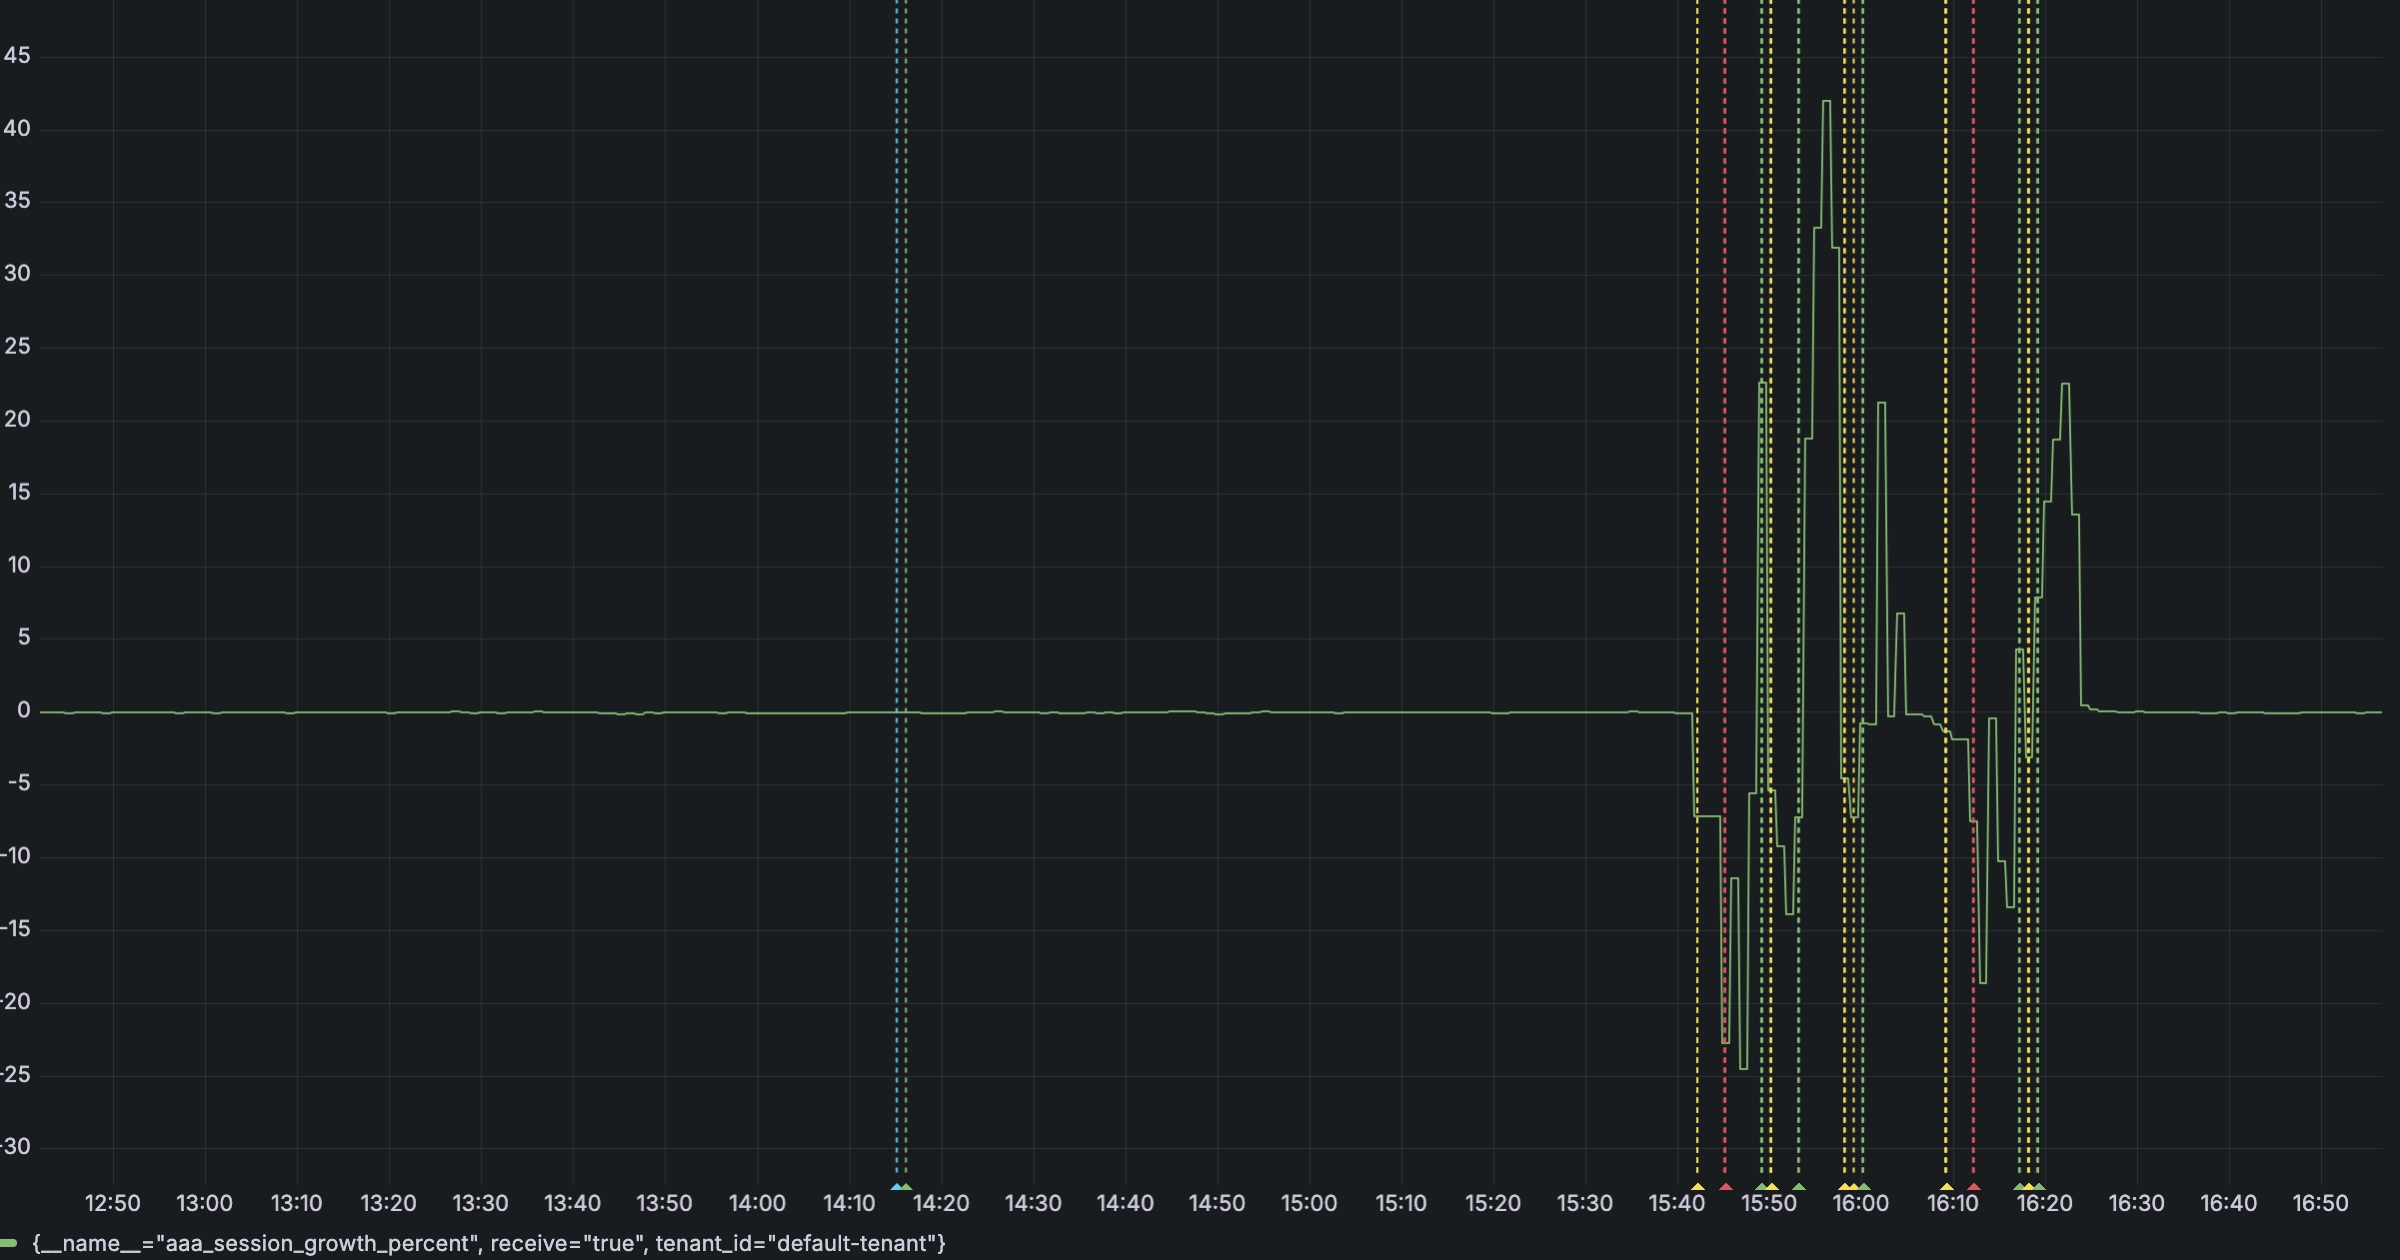Click the lowest trough near -25
Screen dimensions: 2400x1260
[1744, 1068]
